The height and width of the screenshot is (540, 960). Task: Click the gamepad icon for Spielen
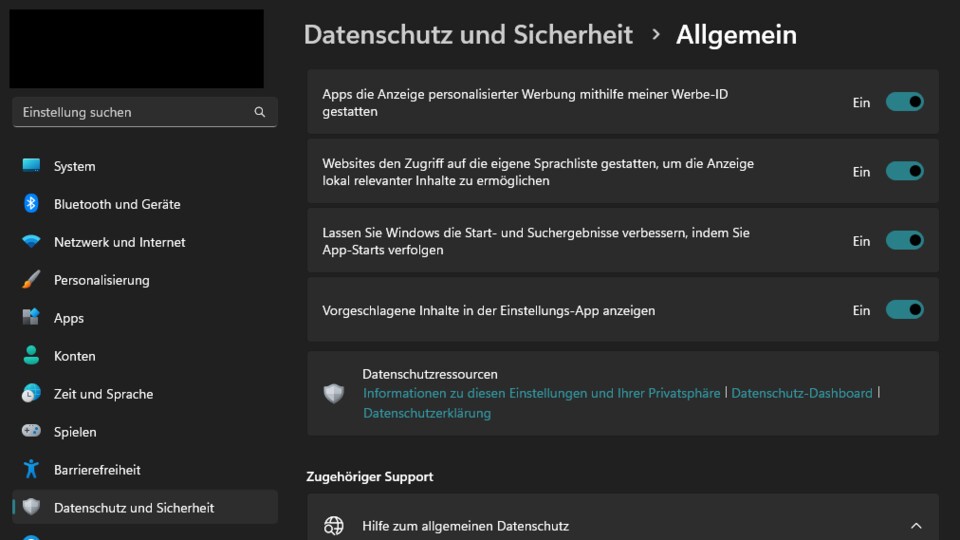tap(31, 431)
